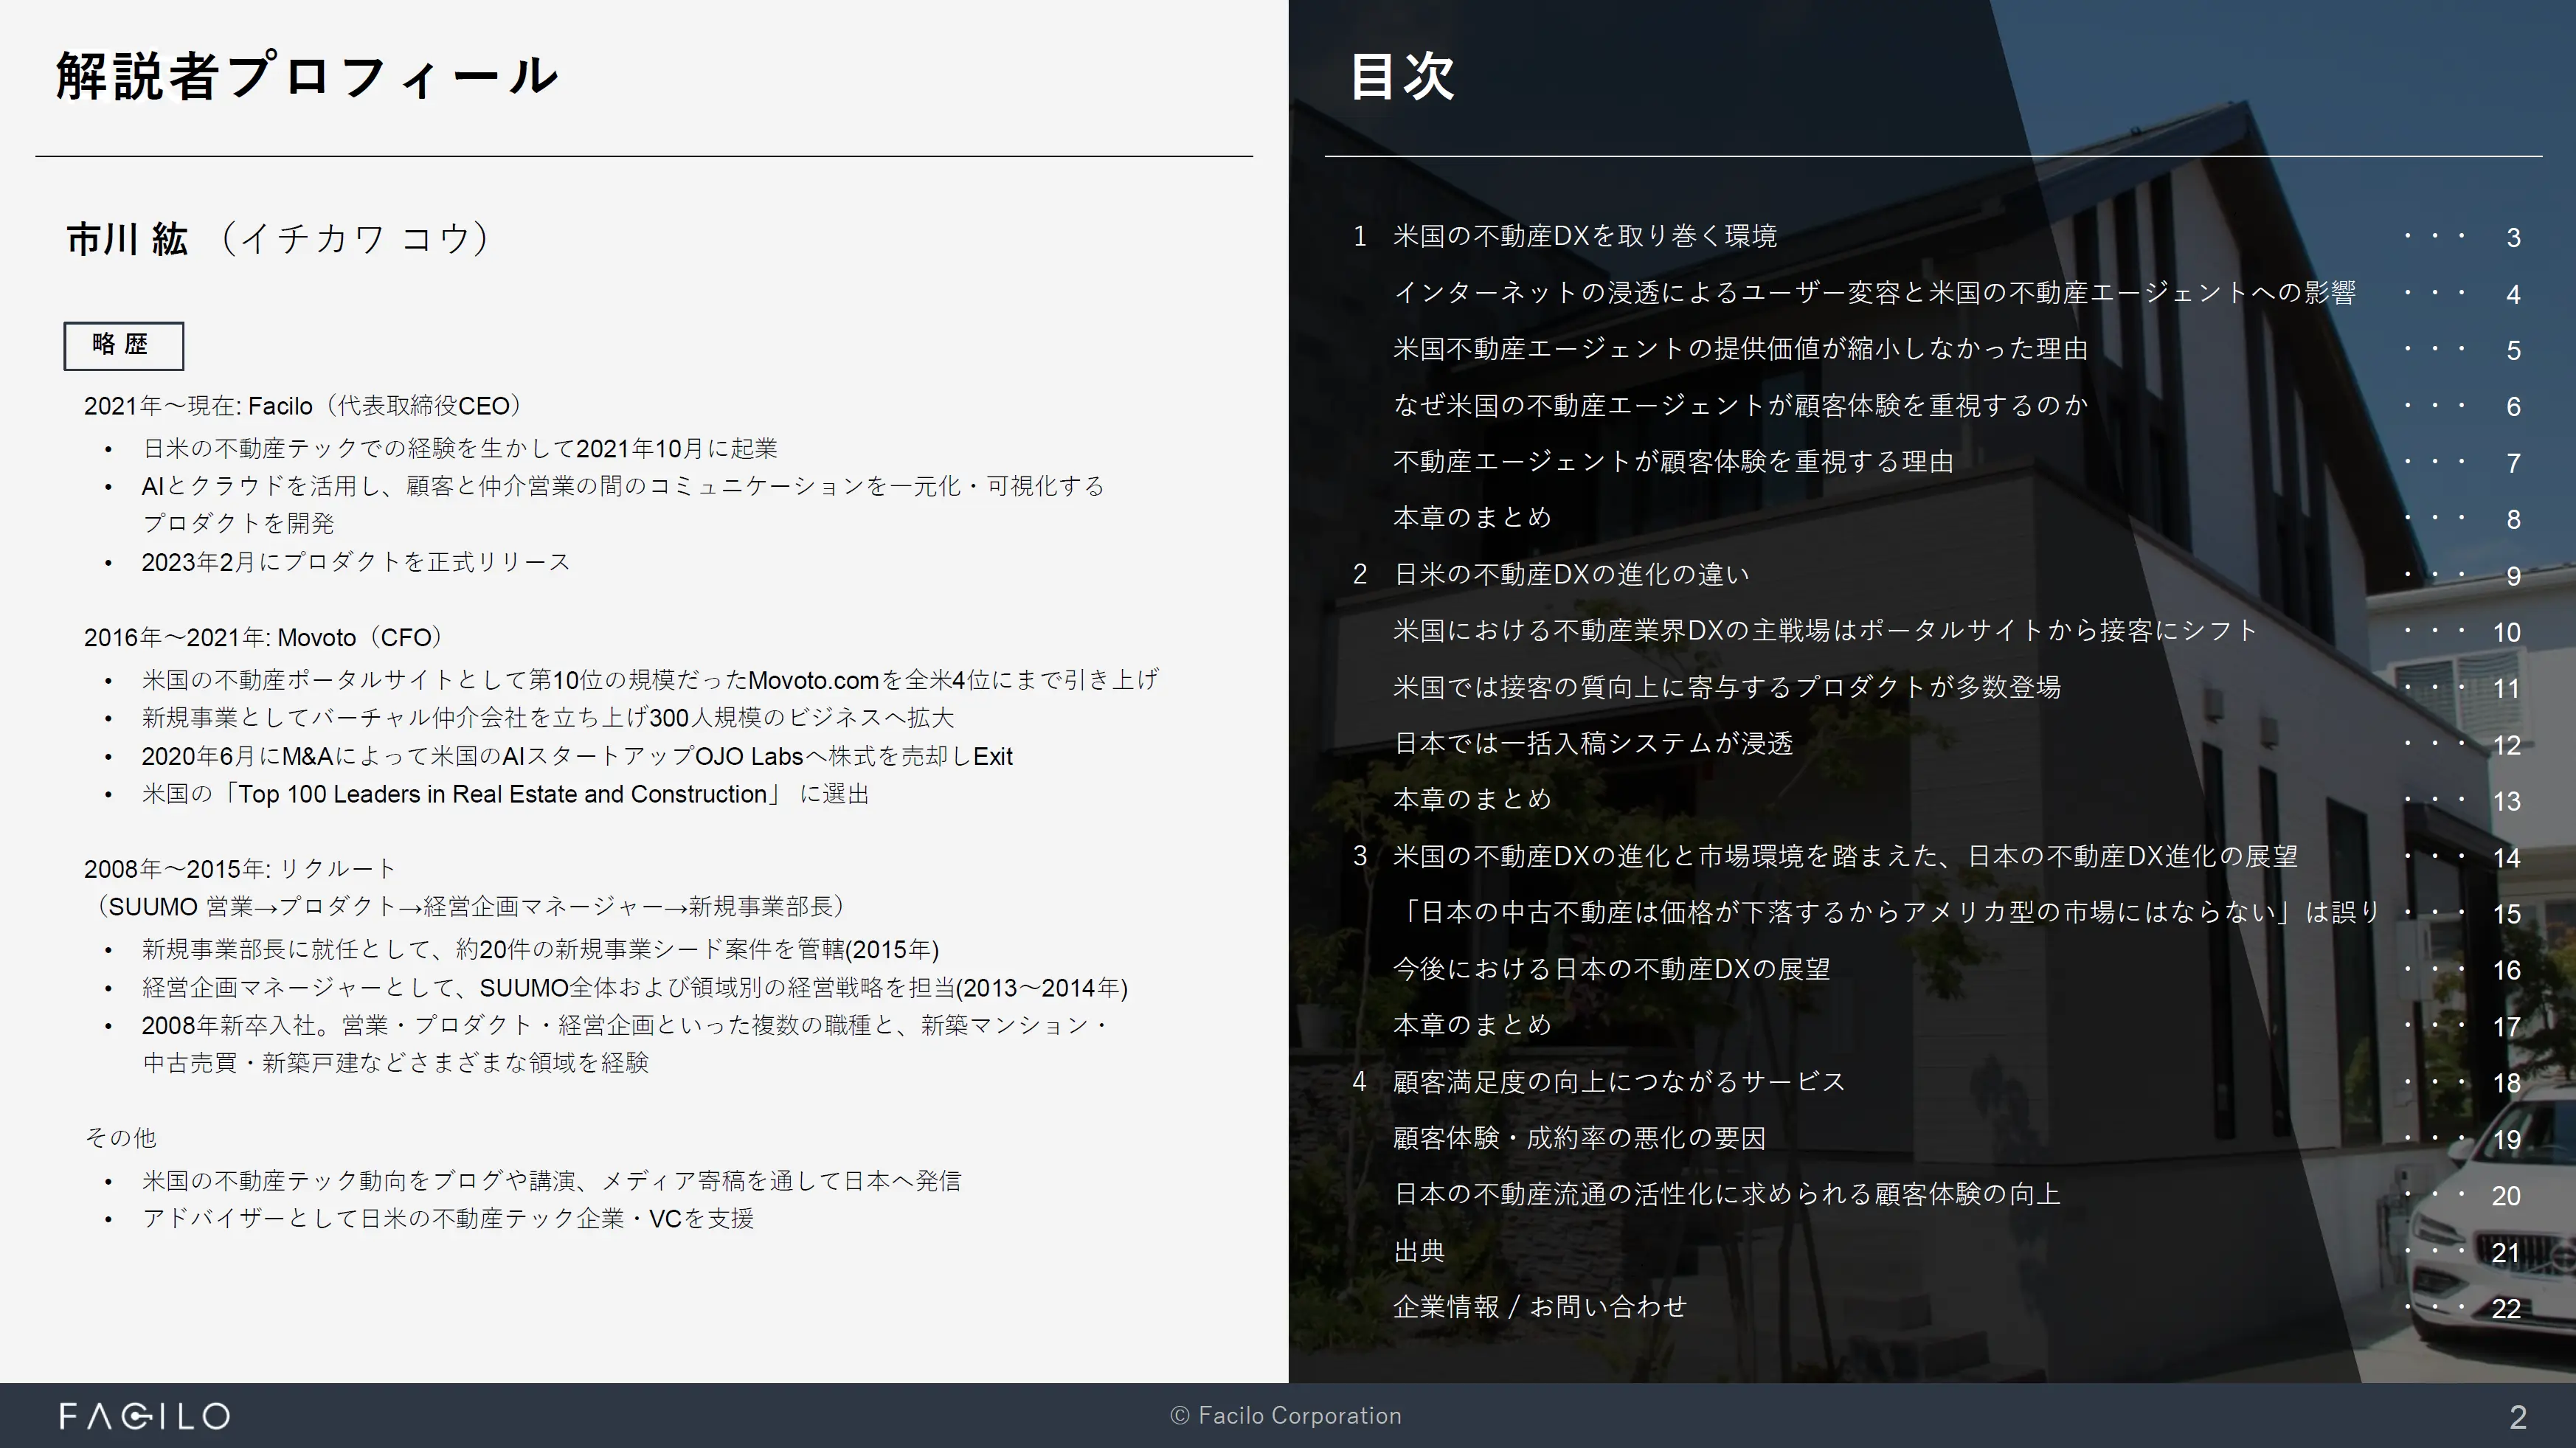Click © Facilo Corporation footer text

(1286, 1416)
